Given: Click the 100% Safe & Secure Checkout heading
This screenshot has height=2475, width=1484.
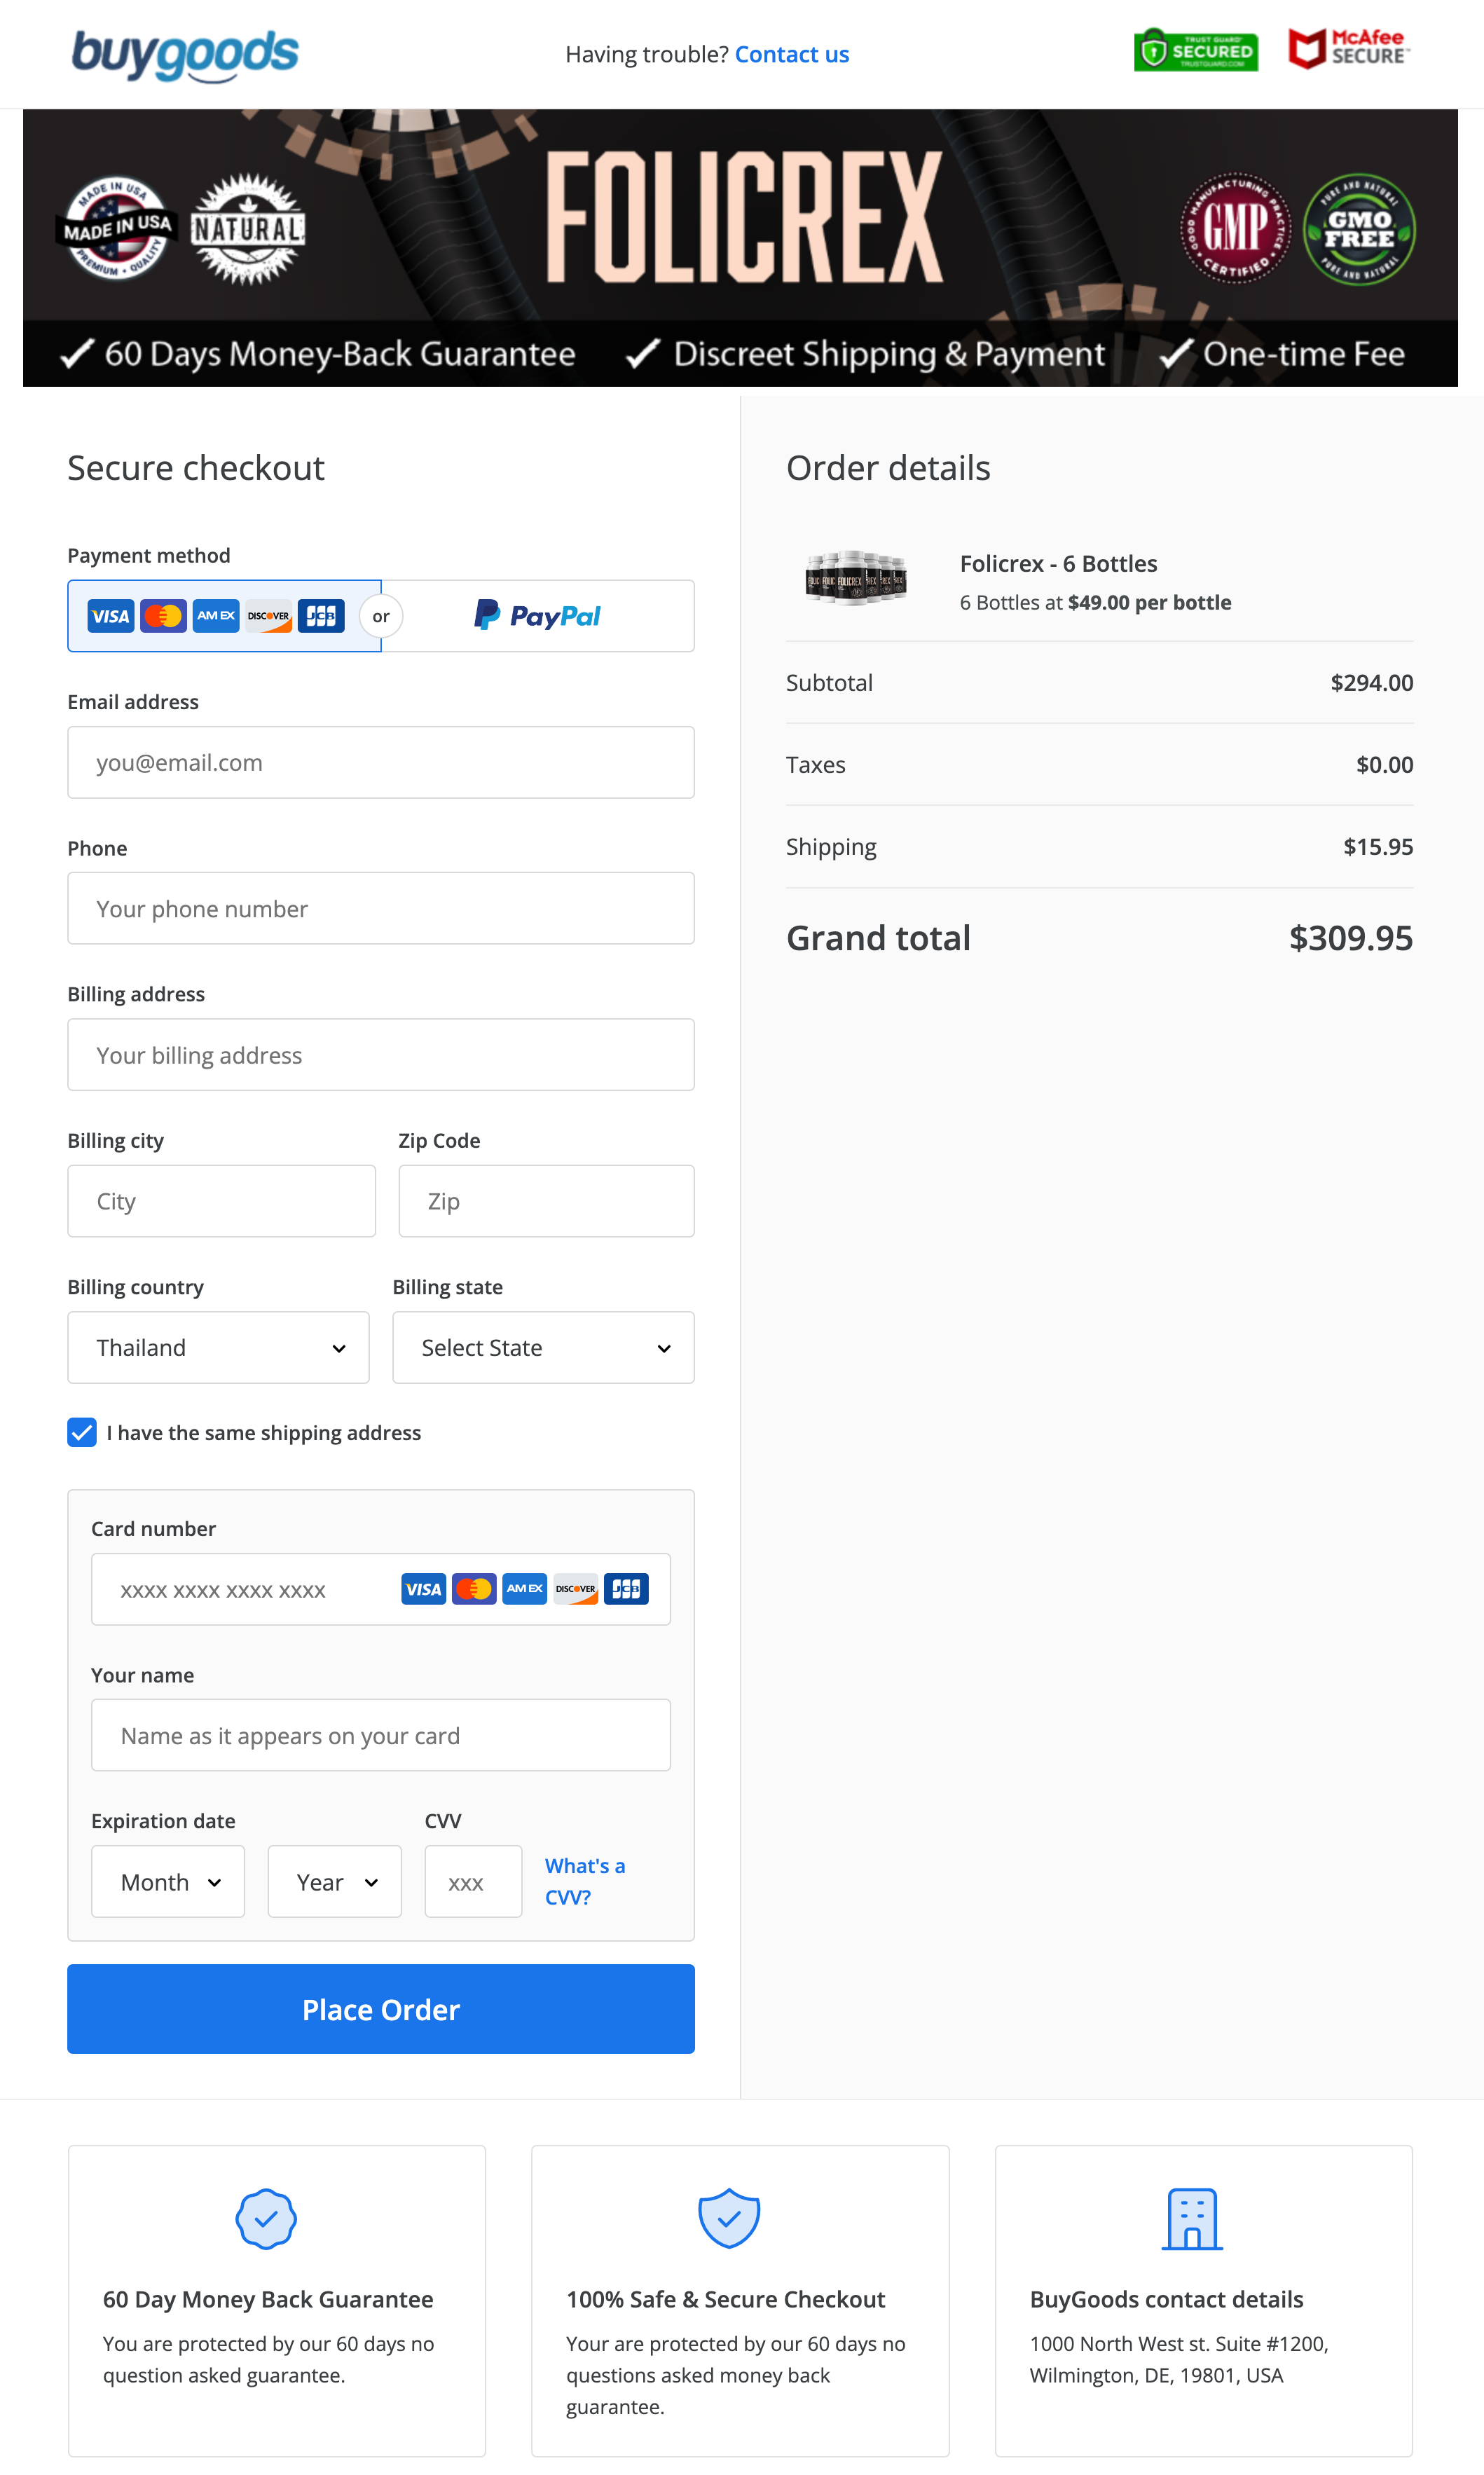Looking at the screenshot, I should pos(725,2299).
